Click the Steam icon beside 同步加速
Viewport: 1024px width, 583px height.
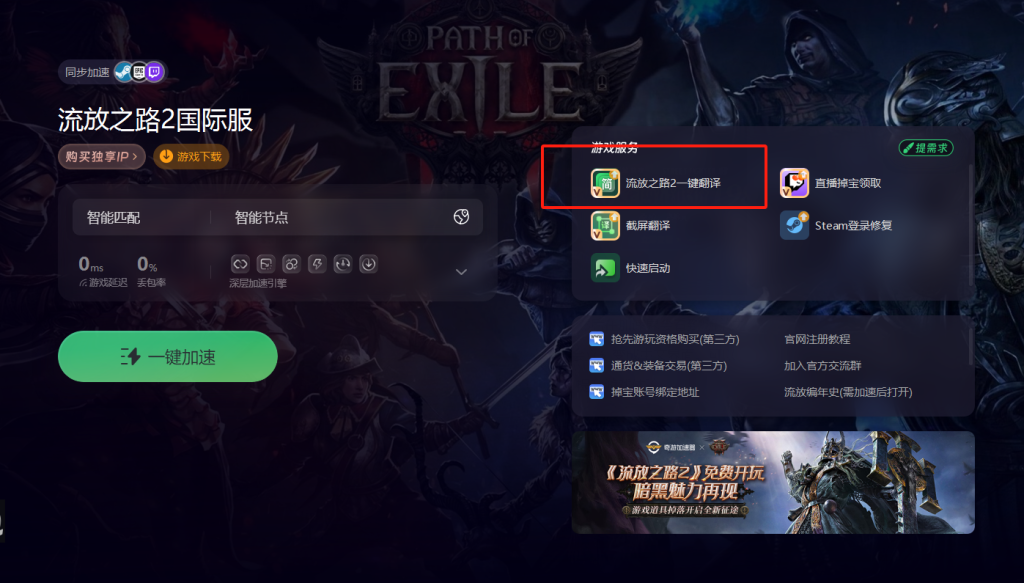pos(123,72)
